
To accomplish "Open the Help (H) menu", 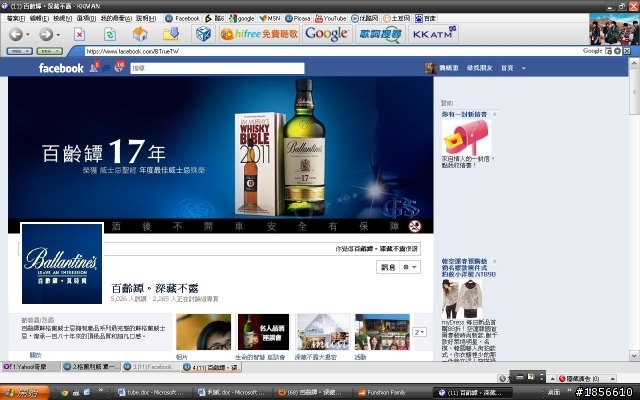I will pyautogui.click(x=146, y=18).
